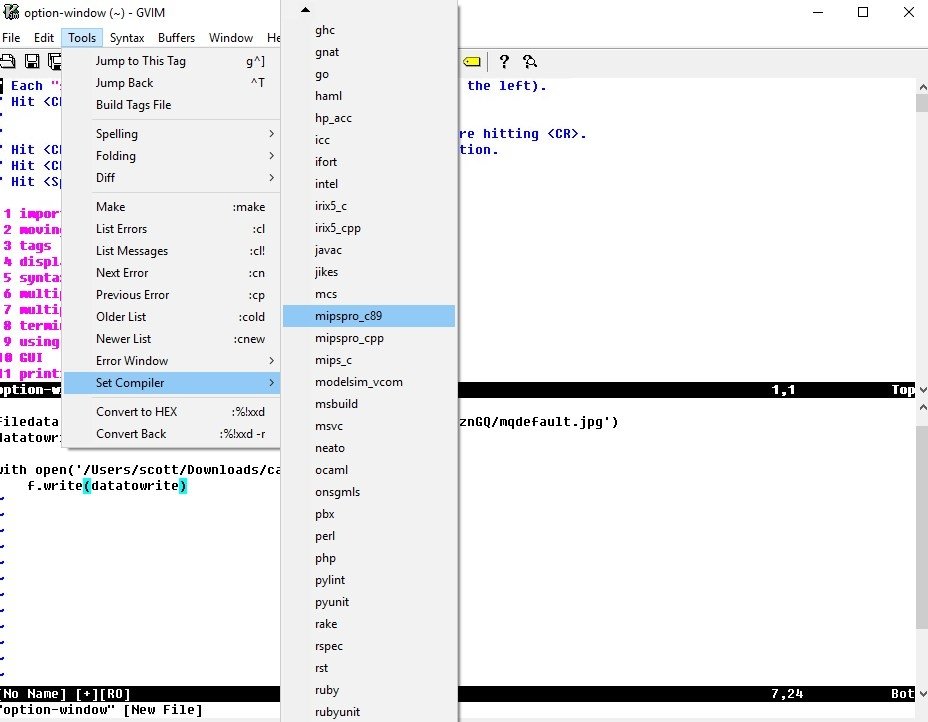
Task: Click the Save toolbar icon
Action: click(32, 61)
